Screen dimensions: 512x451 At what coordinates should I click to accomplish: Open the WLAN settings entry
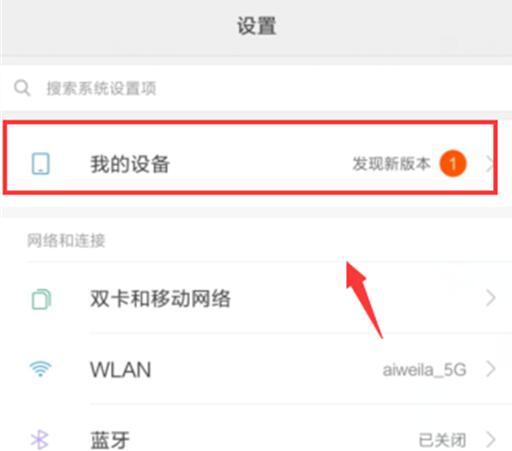[x=256, y=369]
